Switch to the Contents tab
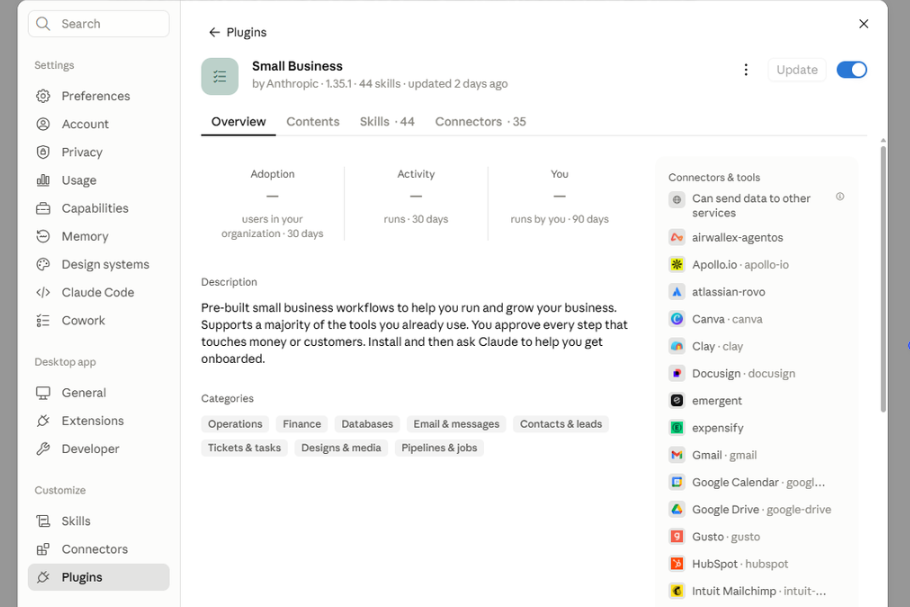This screenshot has height=607, width=910. pyautogui.click(x=313, y=122)
